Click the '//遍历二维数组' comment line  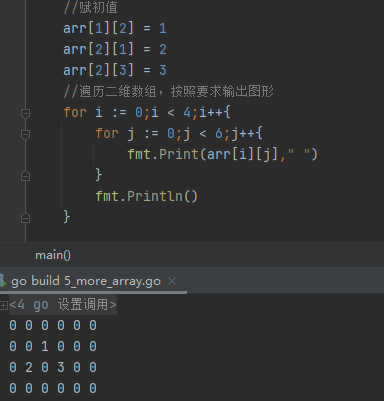point(169,91)
